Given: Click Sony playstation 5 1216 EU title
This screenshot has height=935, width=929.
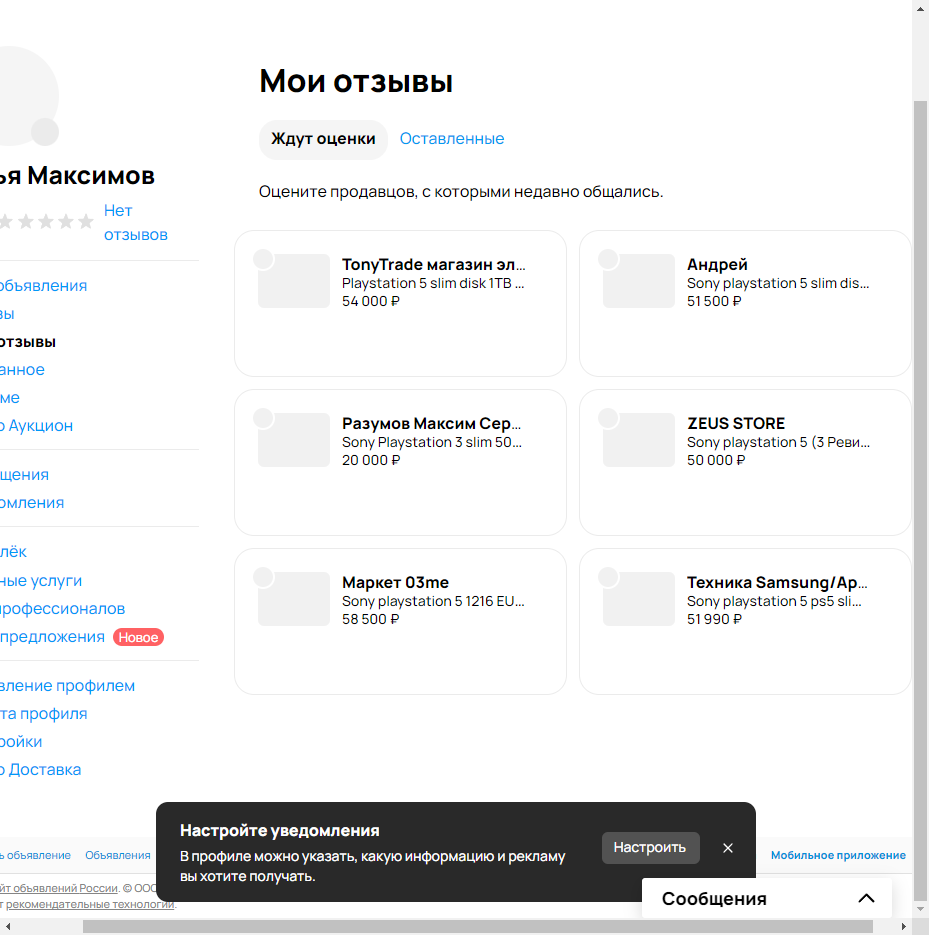Looking at the screenshot, I should click(x=433, y=601).
